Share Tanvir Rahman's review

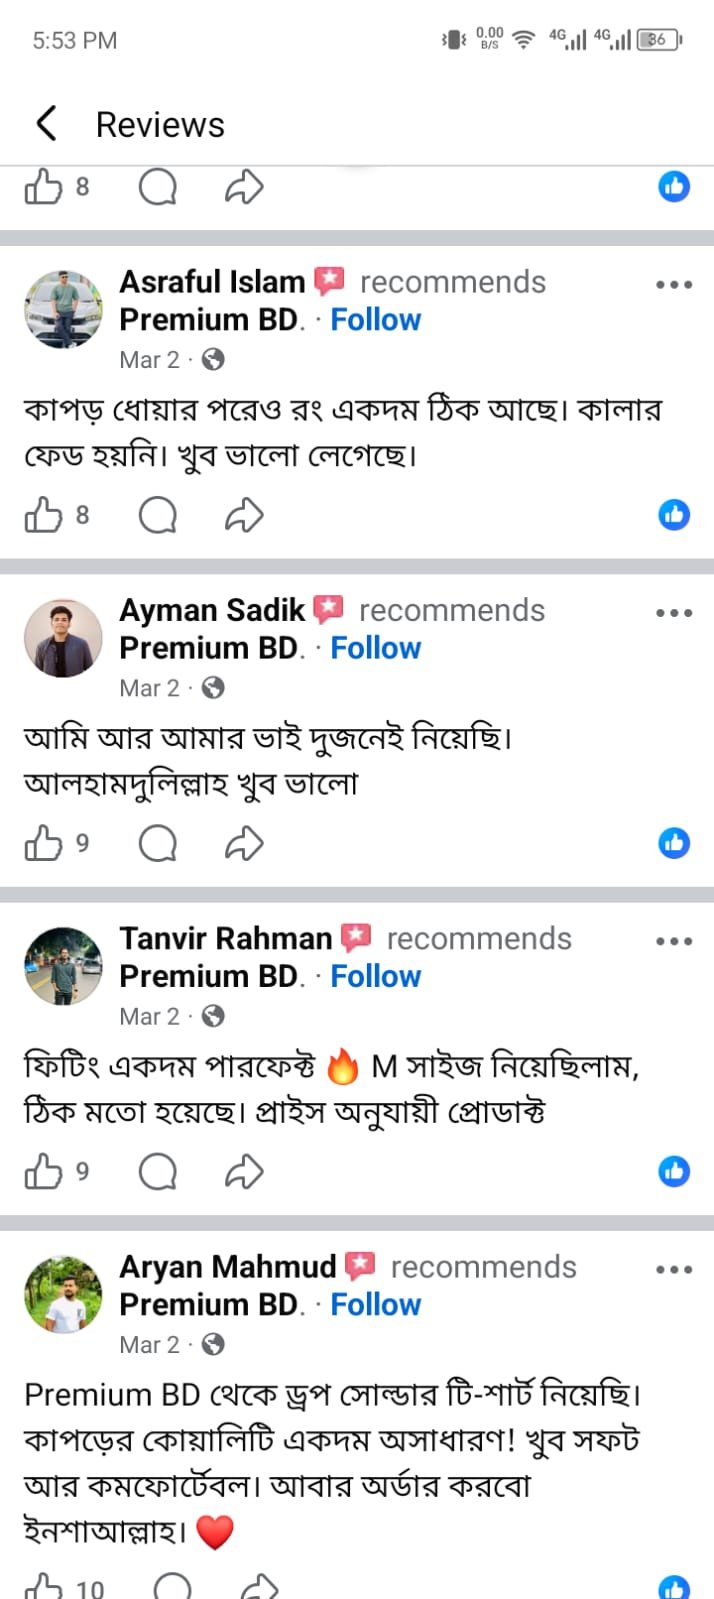pyautogui.click(x=244, y=1171)
